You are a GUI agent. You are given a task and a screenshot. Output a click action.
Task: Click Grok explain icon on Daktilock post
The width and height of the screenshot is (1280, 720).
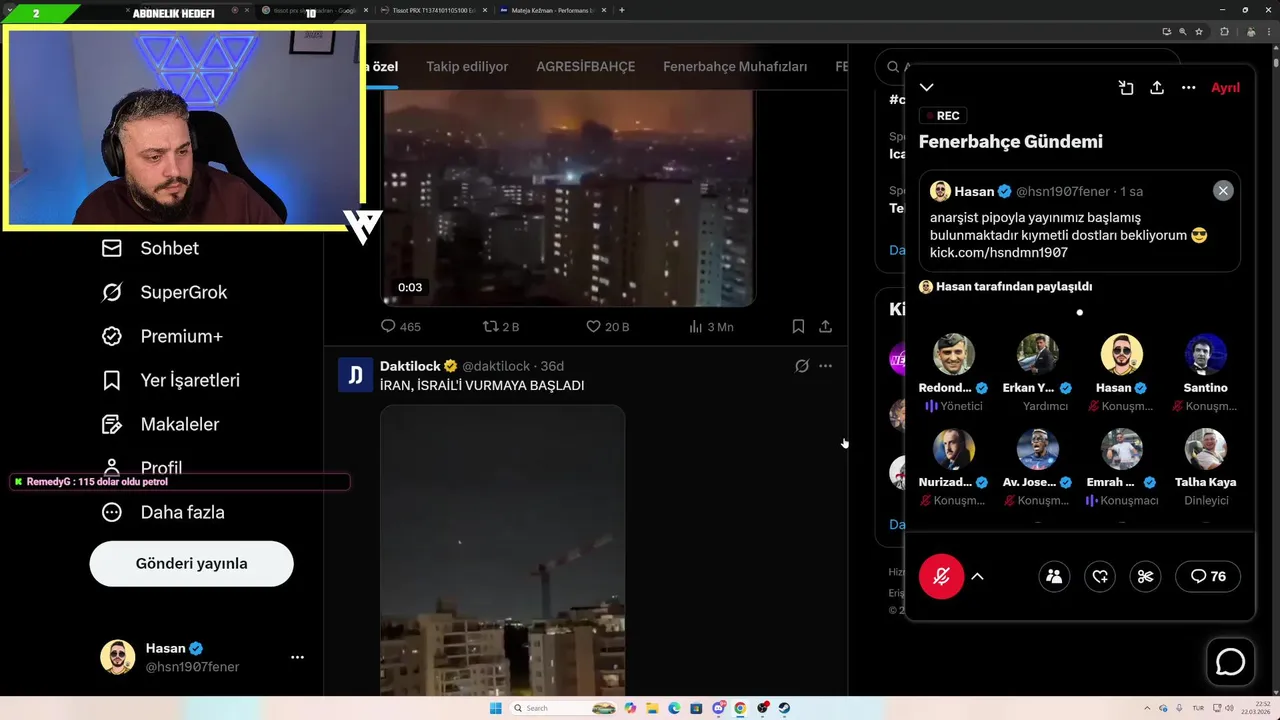801,366
